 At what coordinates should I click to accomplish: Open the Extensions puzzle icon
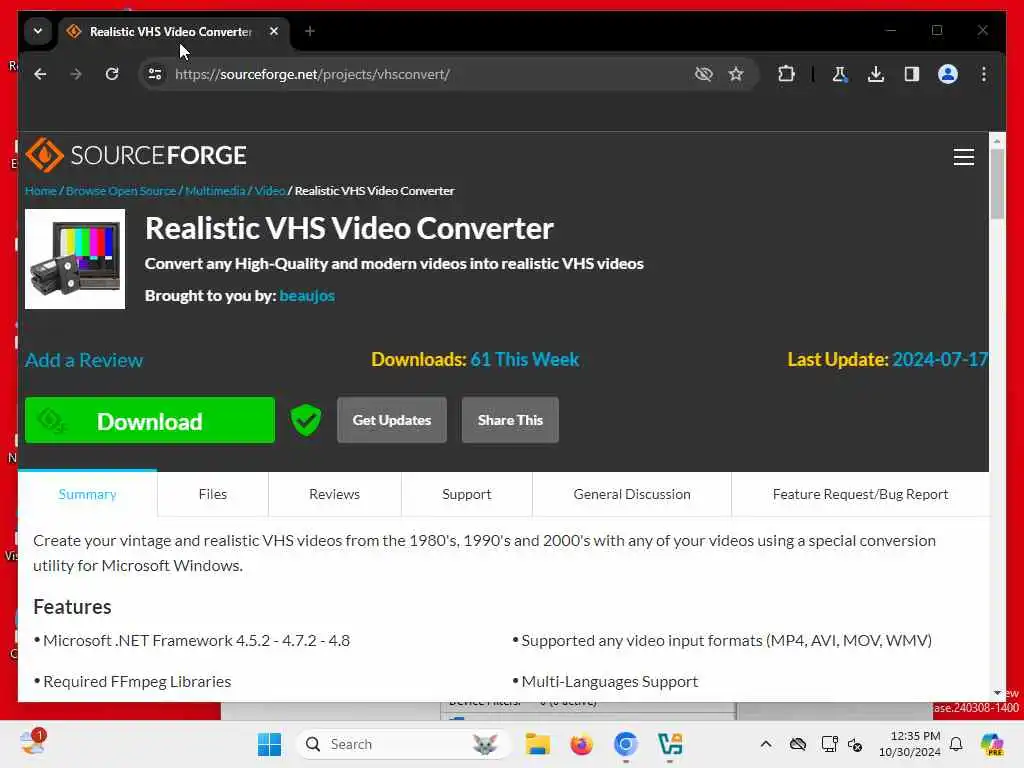[786, 74]
